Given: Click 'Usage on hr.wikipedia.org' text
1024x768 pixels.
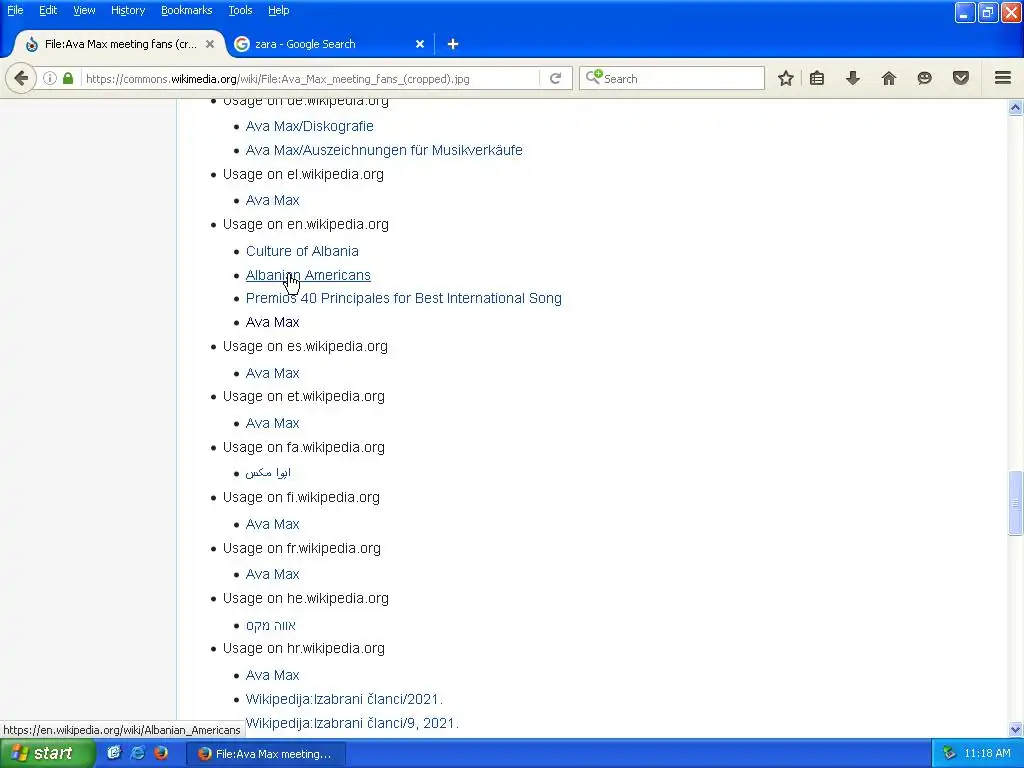Looking at the screenshot, I should [x=304, y=648].
